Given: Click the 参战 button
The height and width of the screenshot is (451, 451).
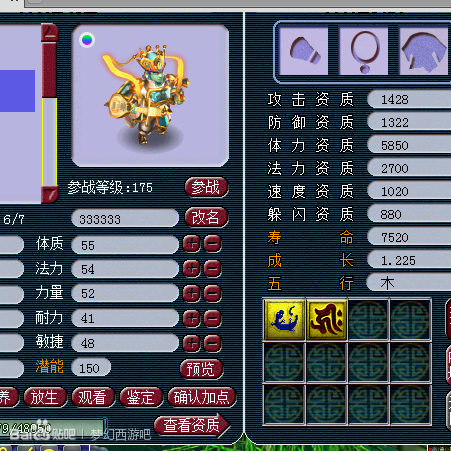Looking at the screenshot, I should (207, 187).
